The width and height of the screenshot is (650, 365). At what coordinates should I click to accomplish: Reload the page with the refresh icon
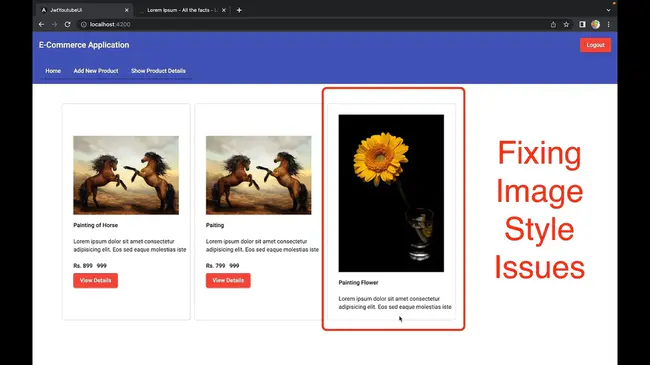[68, 24]
